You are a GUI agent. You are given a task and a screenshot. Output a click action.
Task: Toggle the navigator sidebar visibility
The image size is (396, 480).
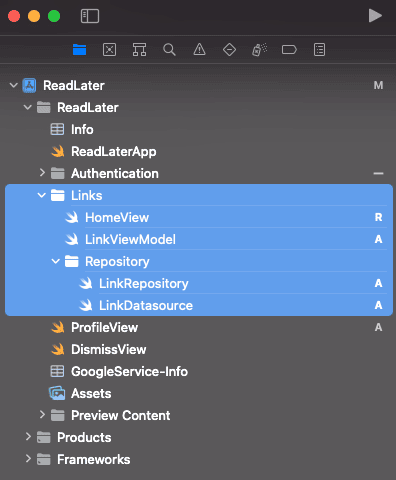90,16
